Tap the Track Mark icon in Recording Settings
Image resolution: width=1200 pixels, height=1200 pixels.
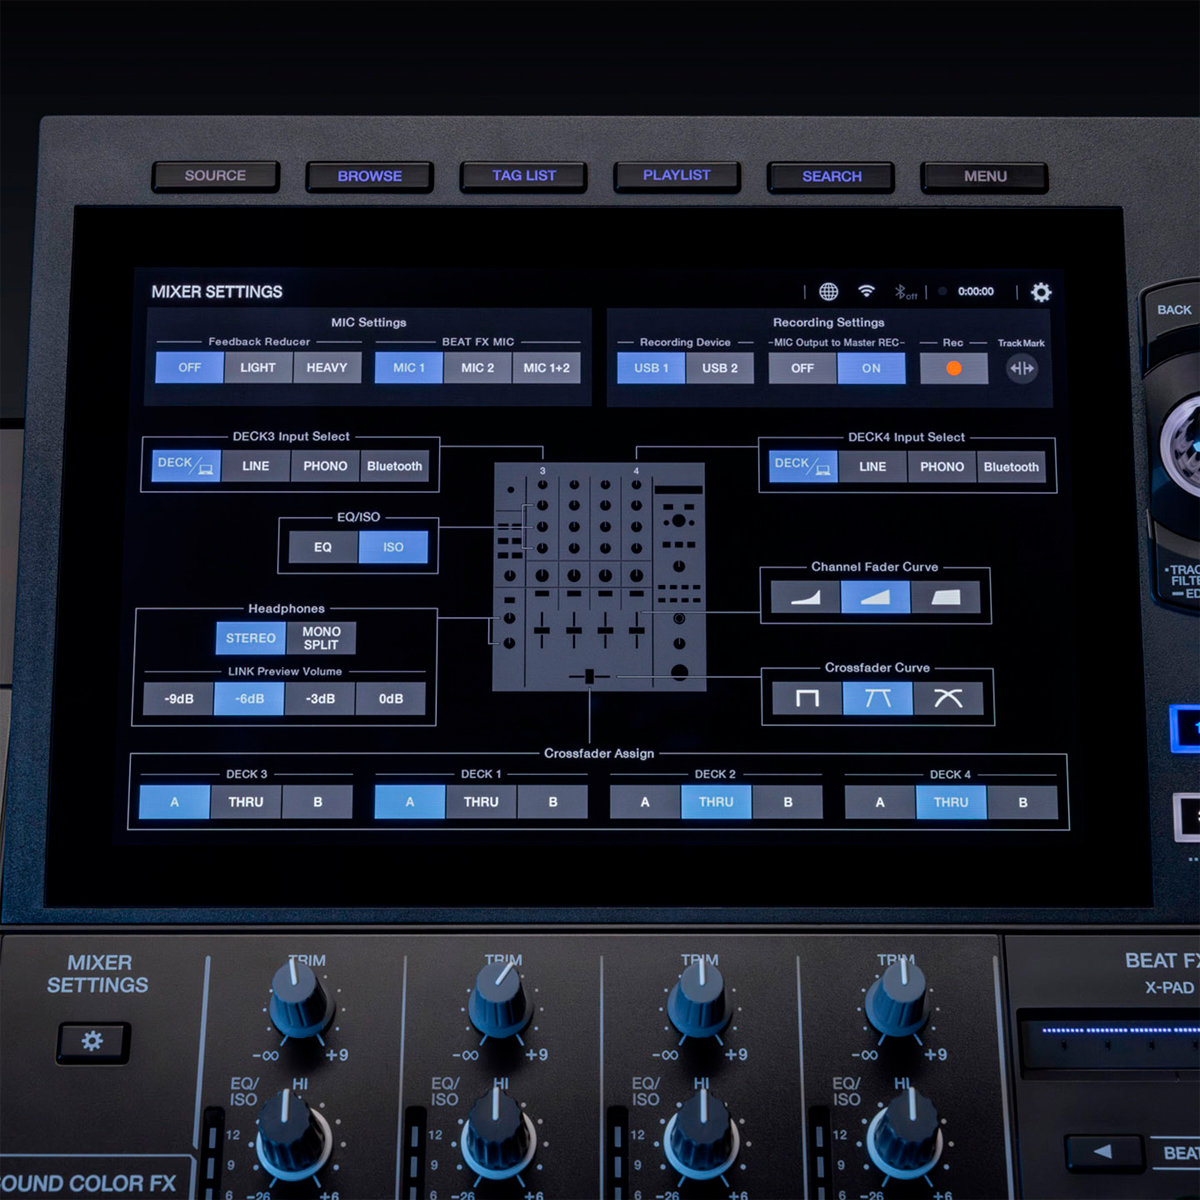point(1021,368)
